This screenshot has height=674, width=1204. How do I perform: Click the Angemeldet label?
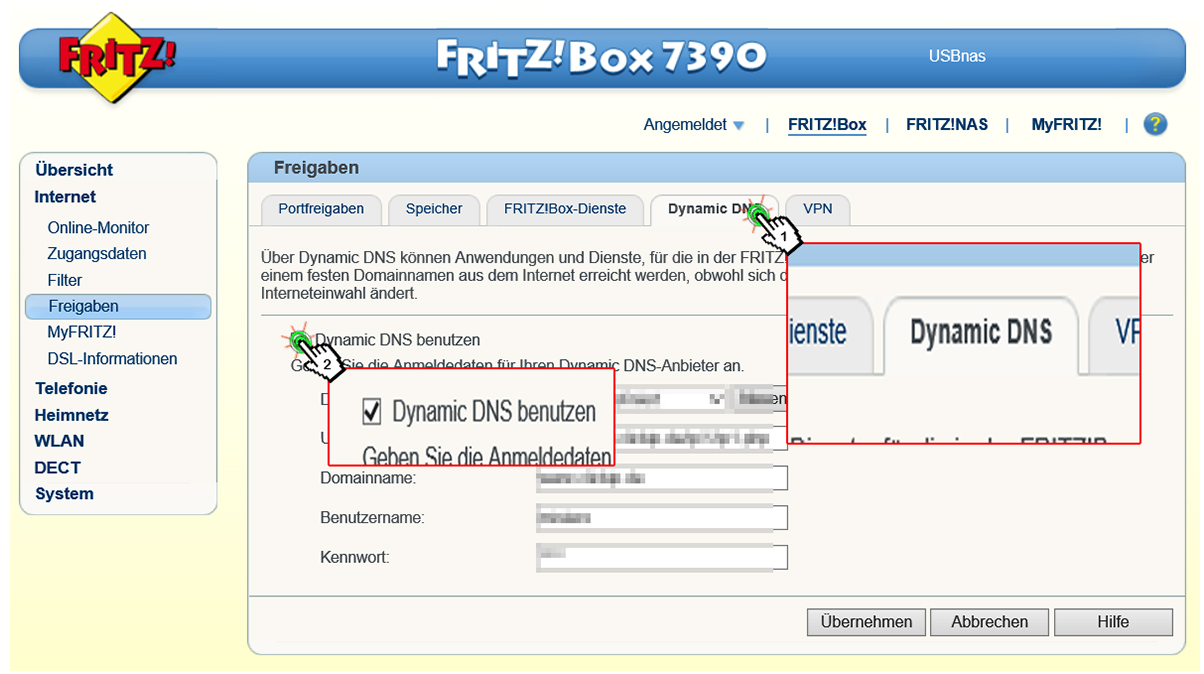coord(685,125)
